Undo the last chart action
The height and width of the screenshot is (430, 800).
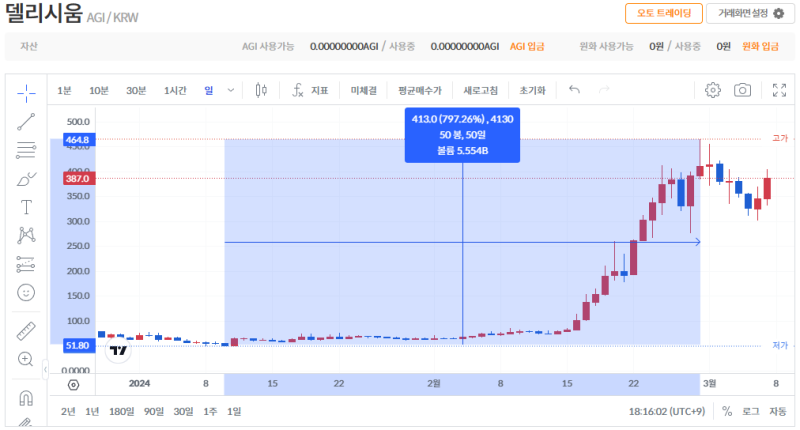pyautogui.click(x=574, y=90)
